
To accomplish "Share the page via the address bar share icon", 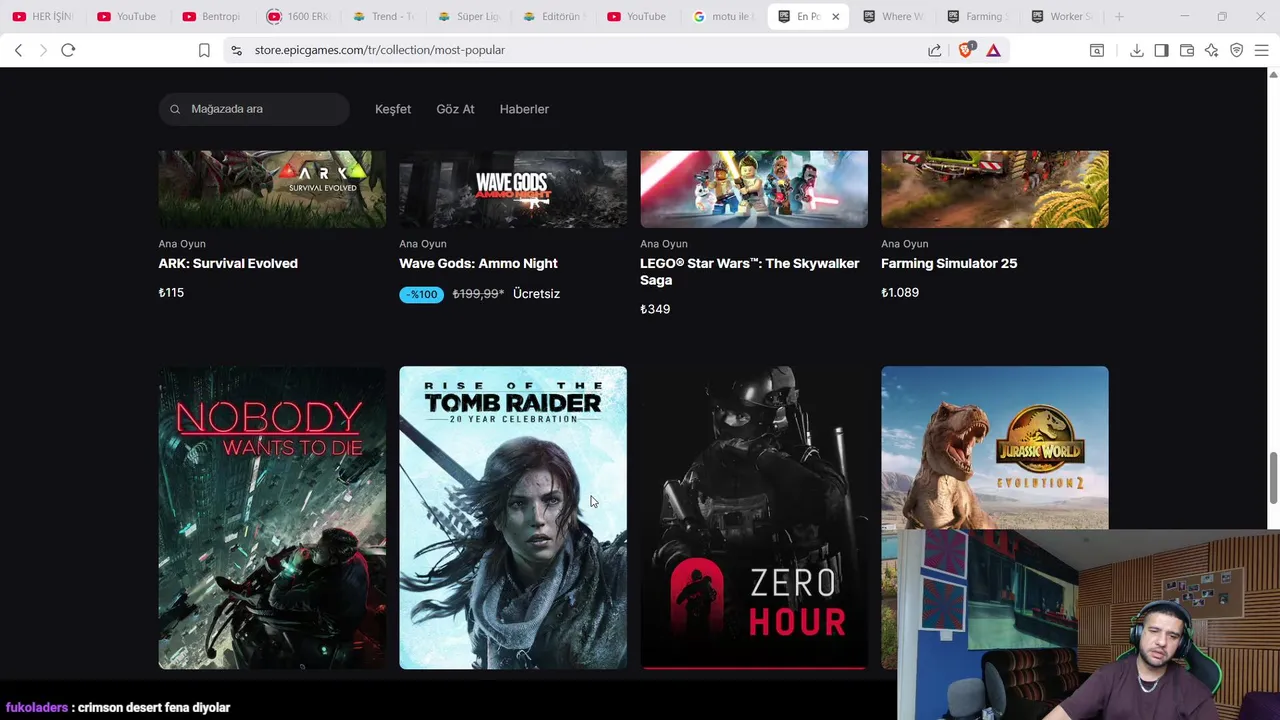I will (934, 50).
